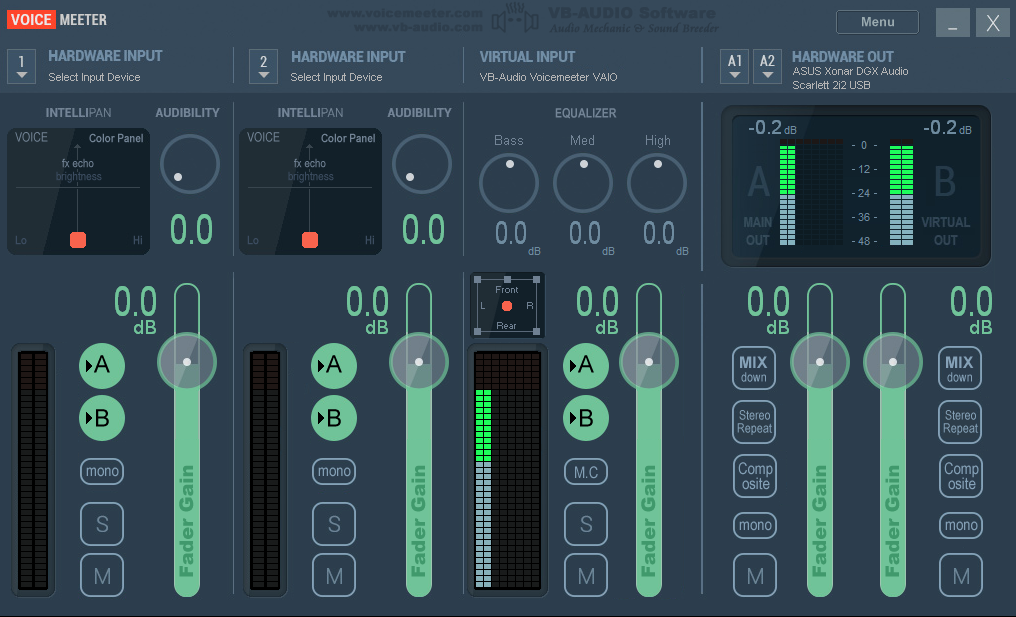This screenshot has width=1016, height=617.
Task: Open the Hardware Input 1 device selector
Action: 21,67
